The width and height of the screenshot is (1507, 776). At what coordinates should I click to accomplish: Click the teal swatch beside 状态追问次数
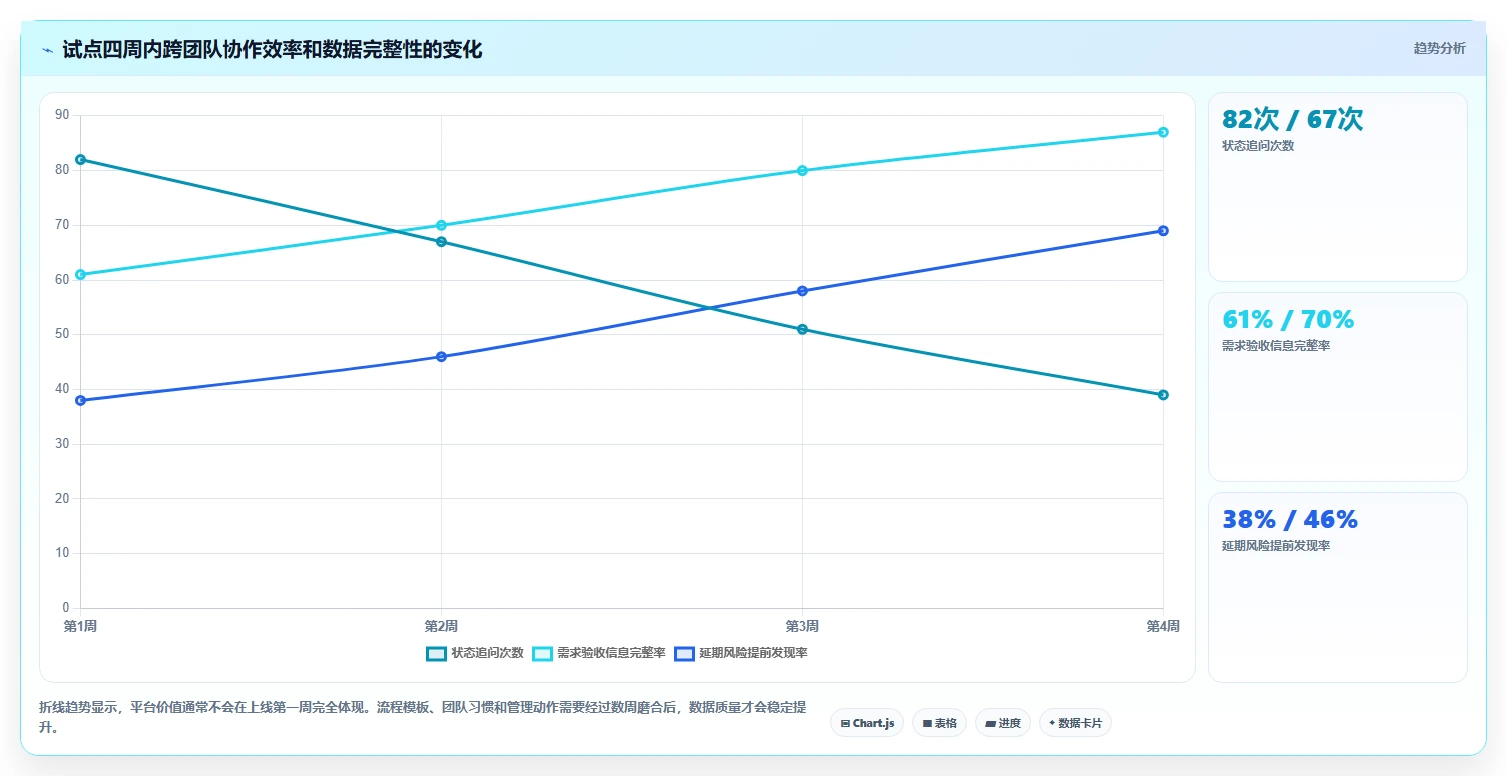point(436,653)
